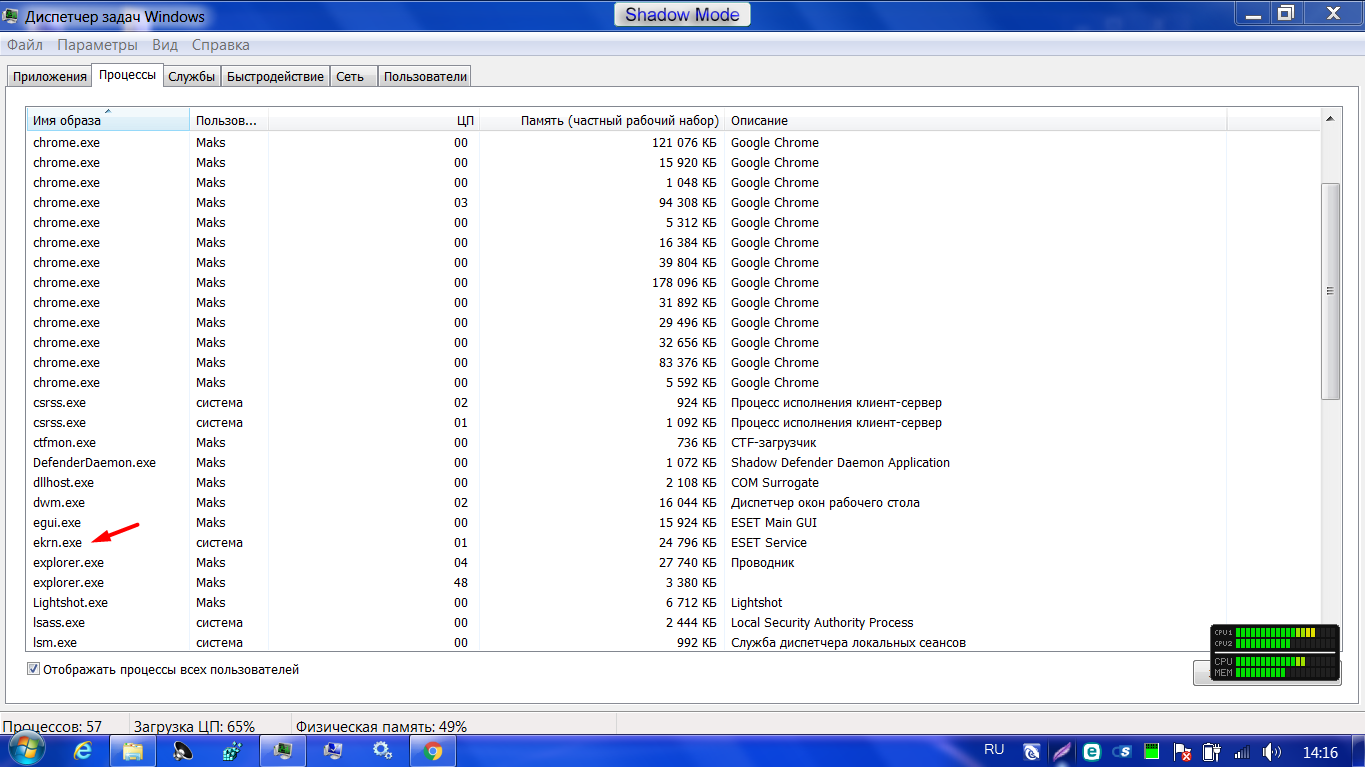The image size is (1365, 767).
Task: Open the ESET tray icon
Action: tap(1091, 752)
